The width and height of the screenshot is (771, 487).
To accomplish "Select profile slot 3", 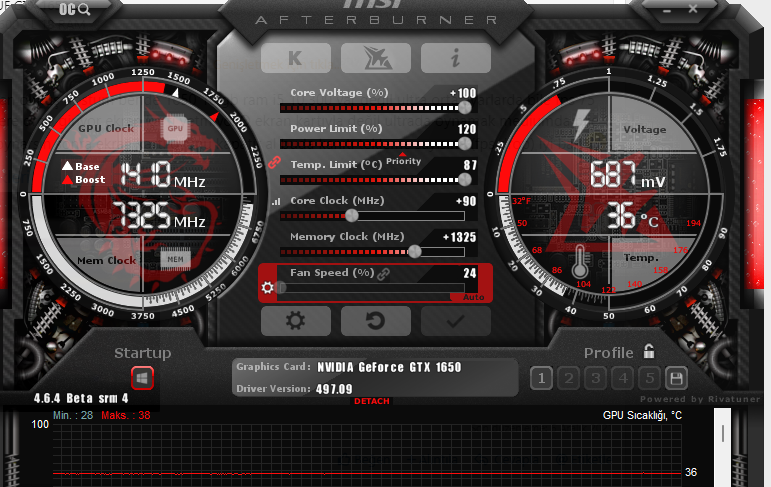I will [x=596, y=378].
